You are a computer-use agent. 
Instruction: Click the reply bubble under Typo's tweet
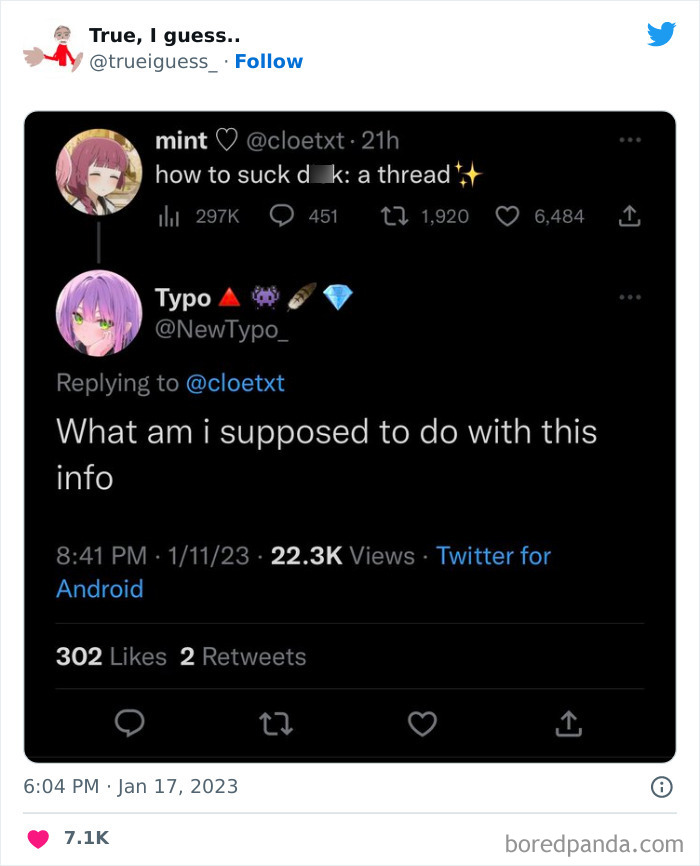pyautogui.click(x=131, y=723)
